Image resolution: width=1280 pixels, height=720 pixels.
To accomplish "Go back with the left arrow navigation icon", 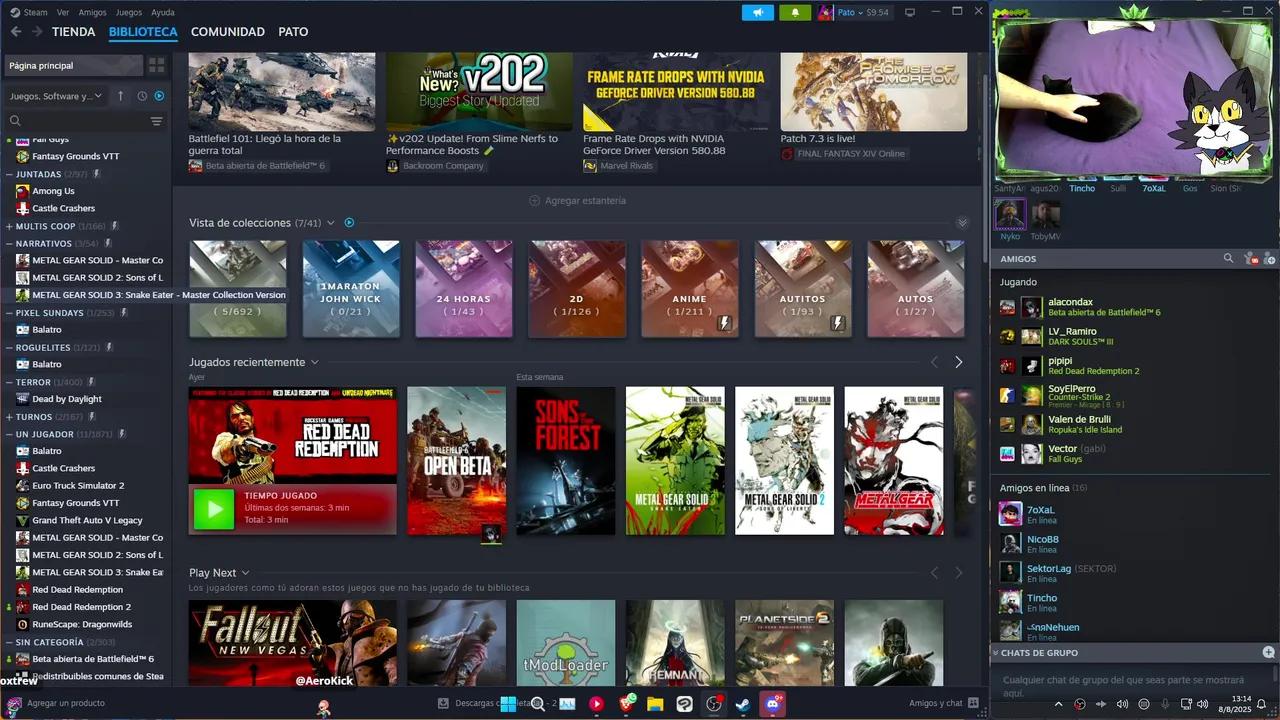I will click(x=16, y=32).
